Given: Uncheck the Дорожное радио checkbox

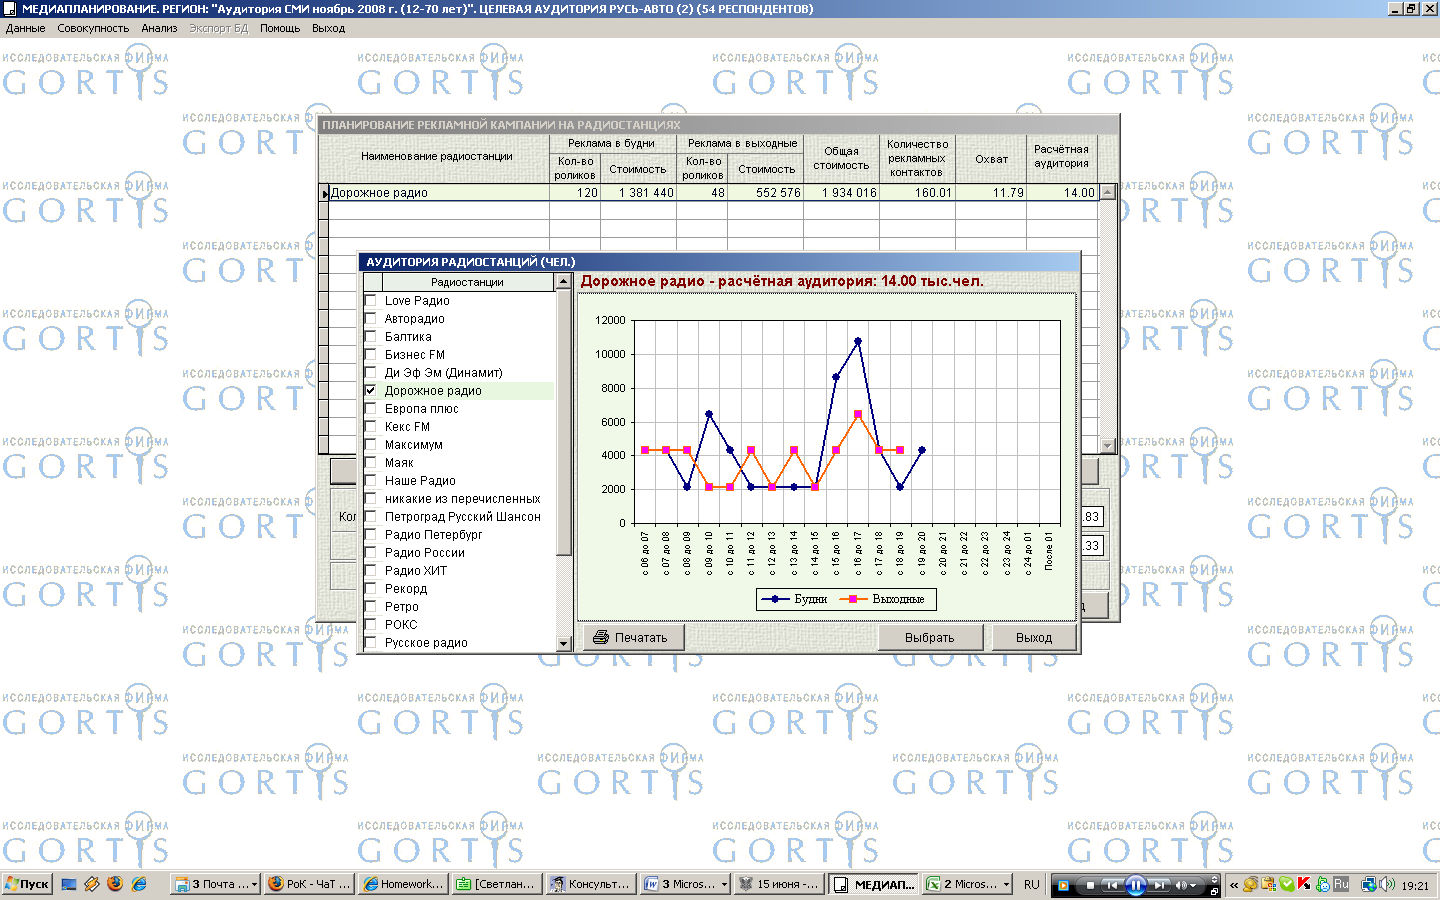Looking at the screenshot, I should tap(371, 391).
